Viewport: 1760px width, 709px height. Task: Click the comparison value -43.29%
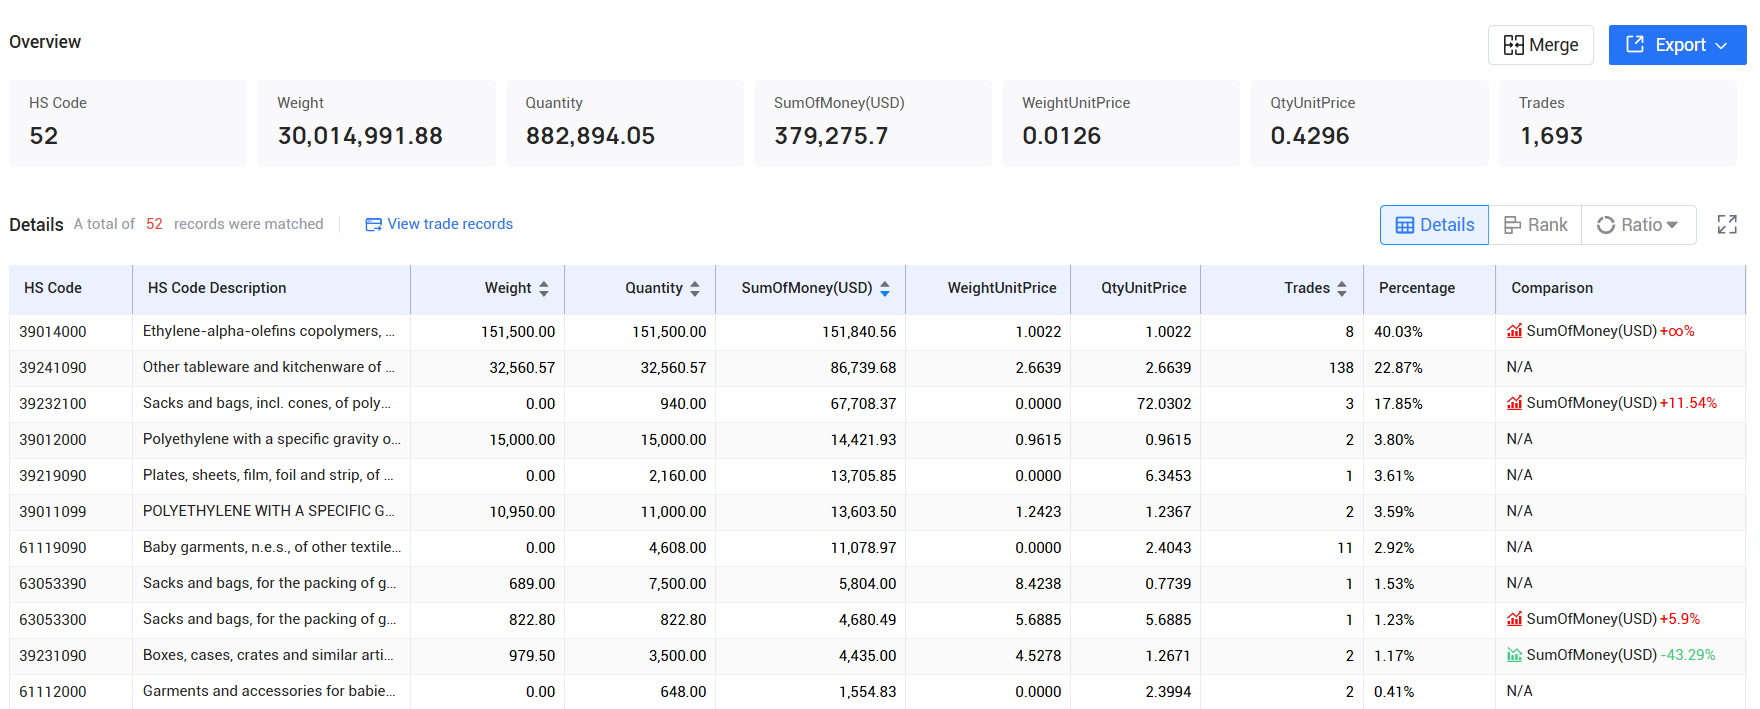[1688, 655]
